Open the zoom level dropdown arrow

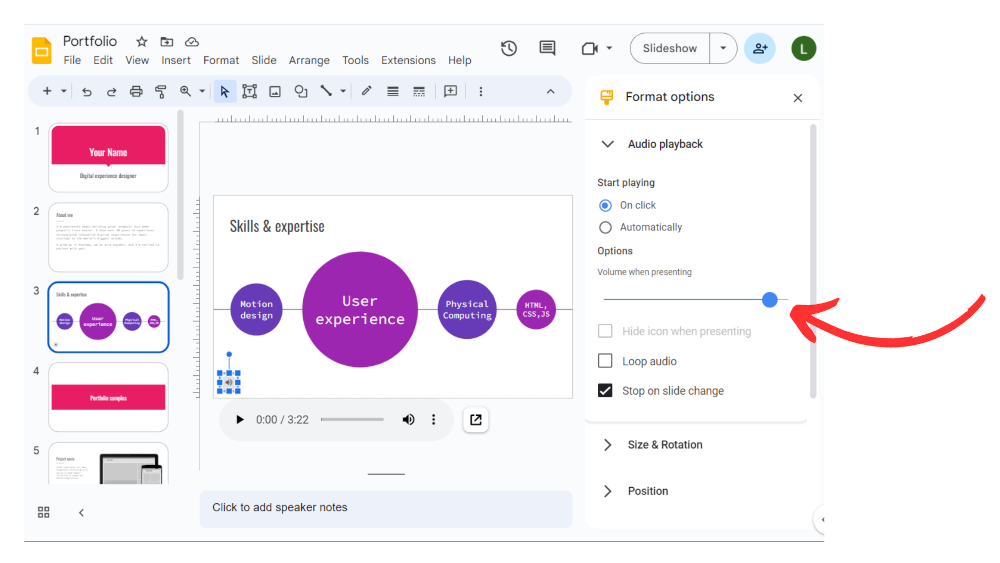point(202,92)
